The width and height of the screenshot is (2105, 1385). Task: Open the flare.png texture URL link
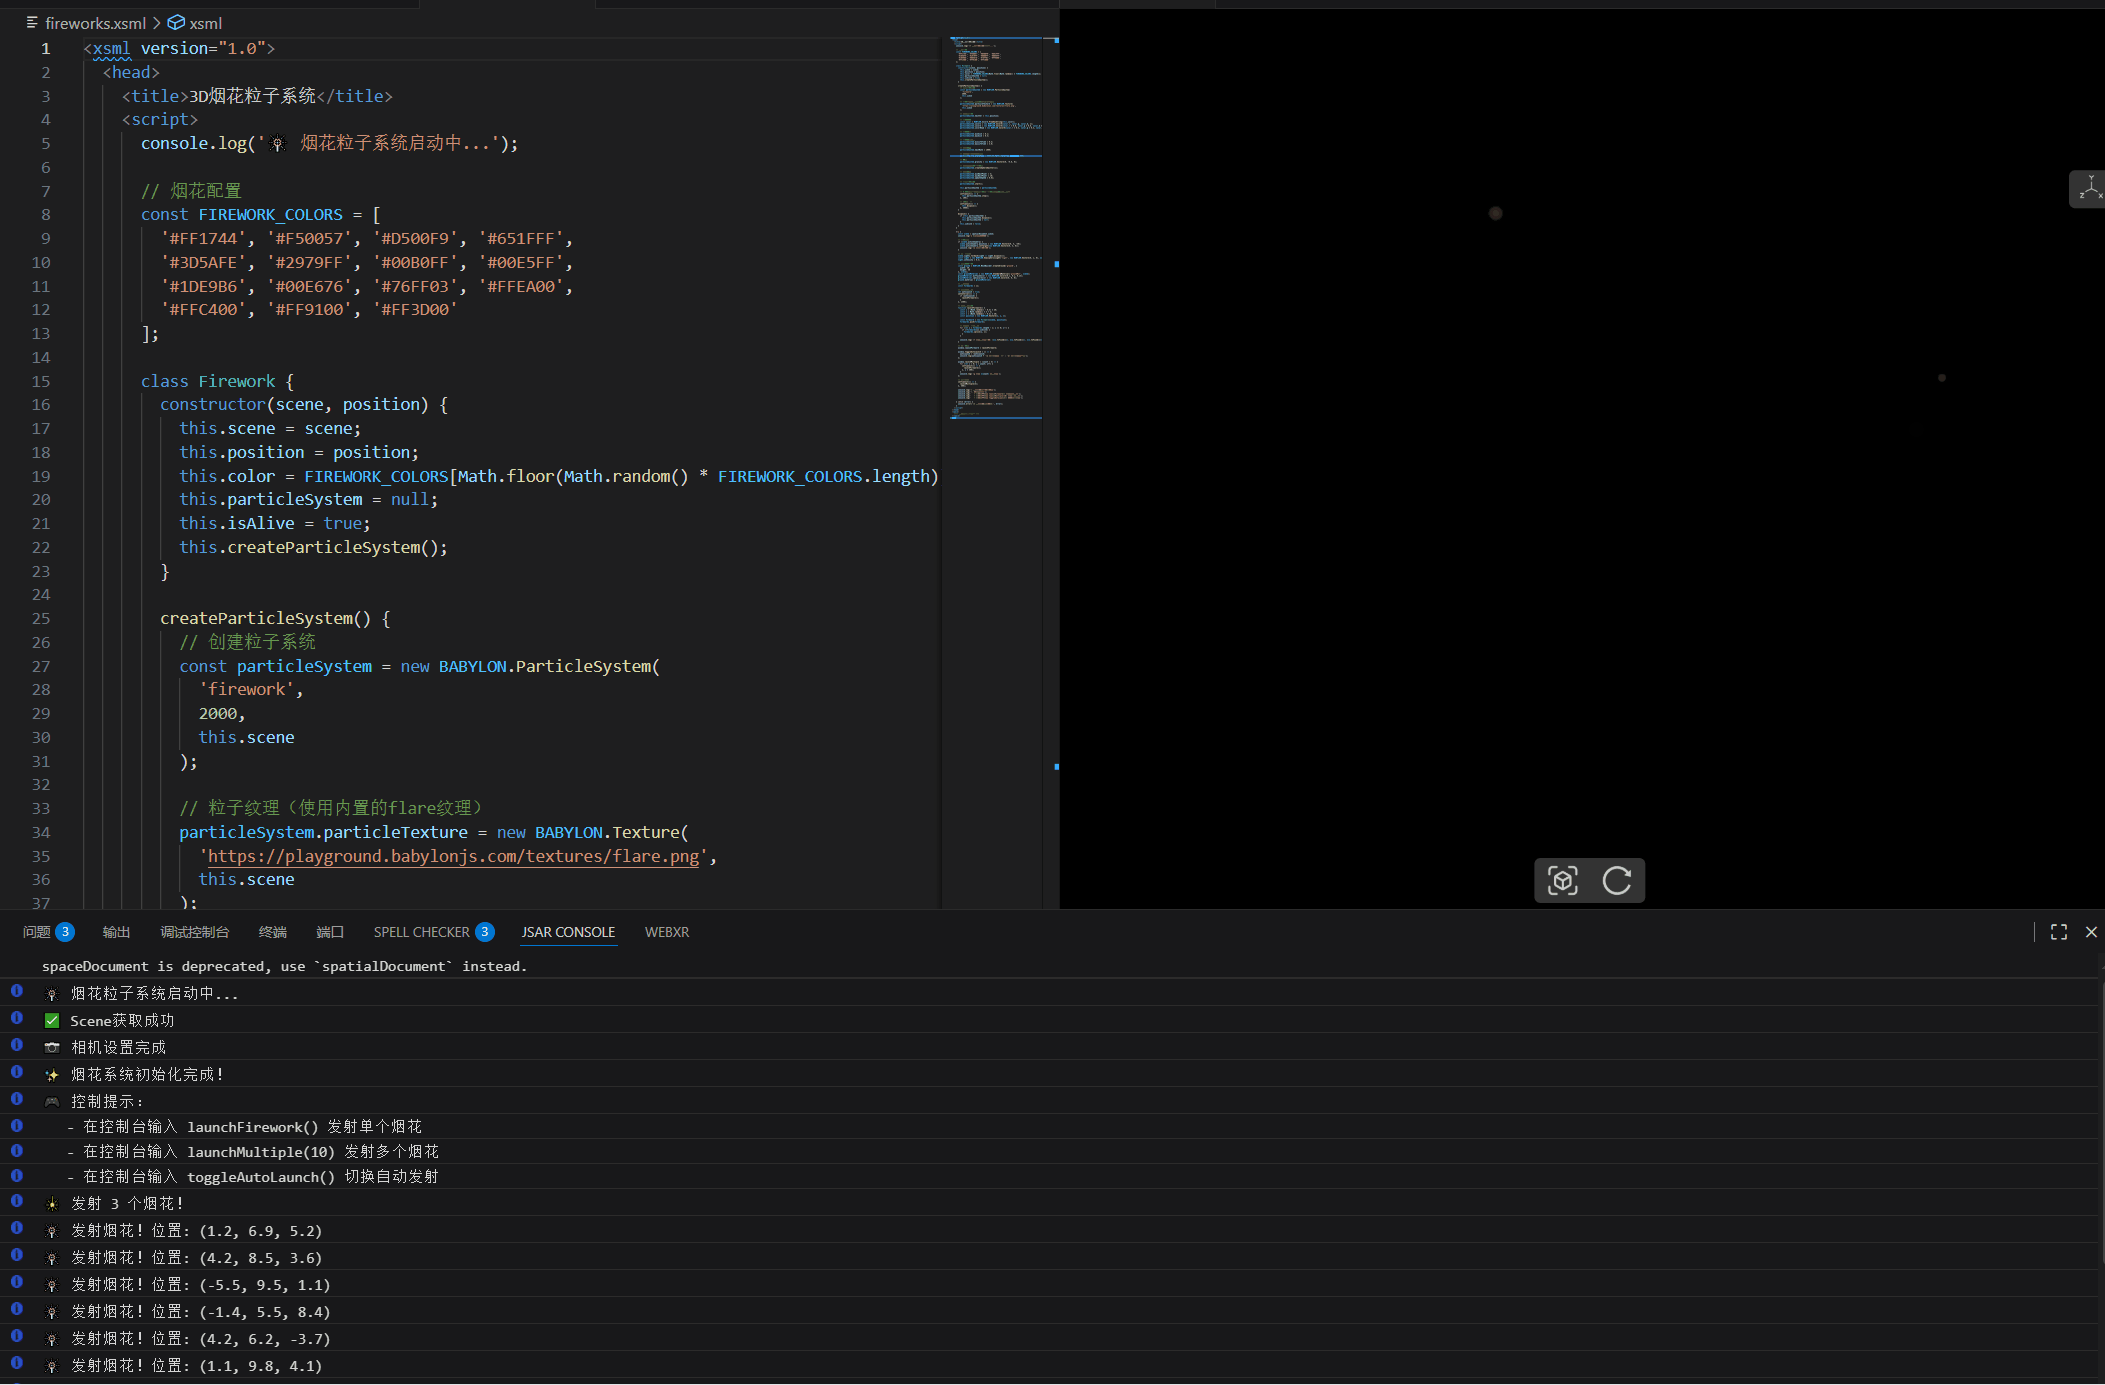(453, 856)
